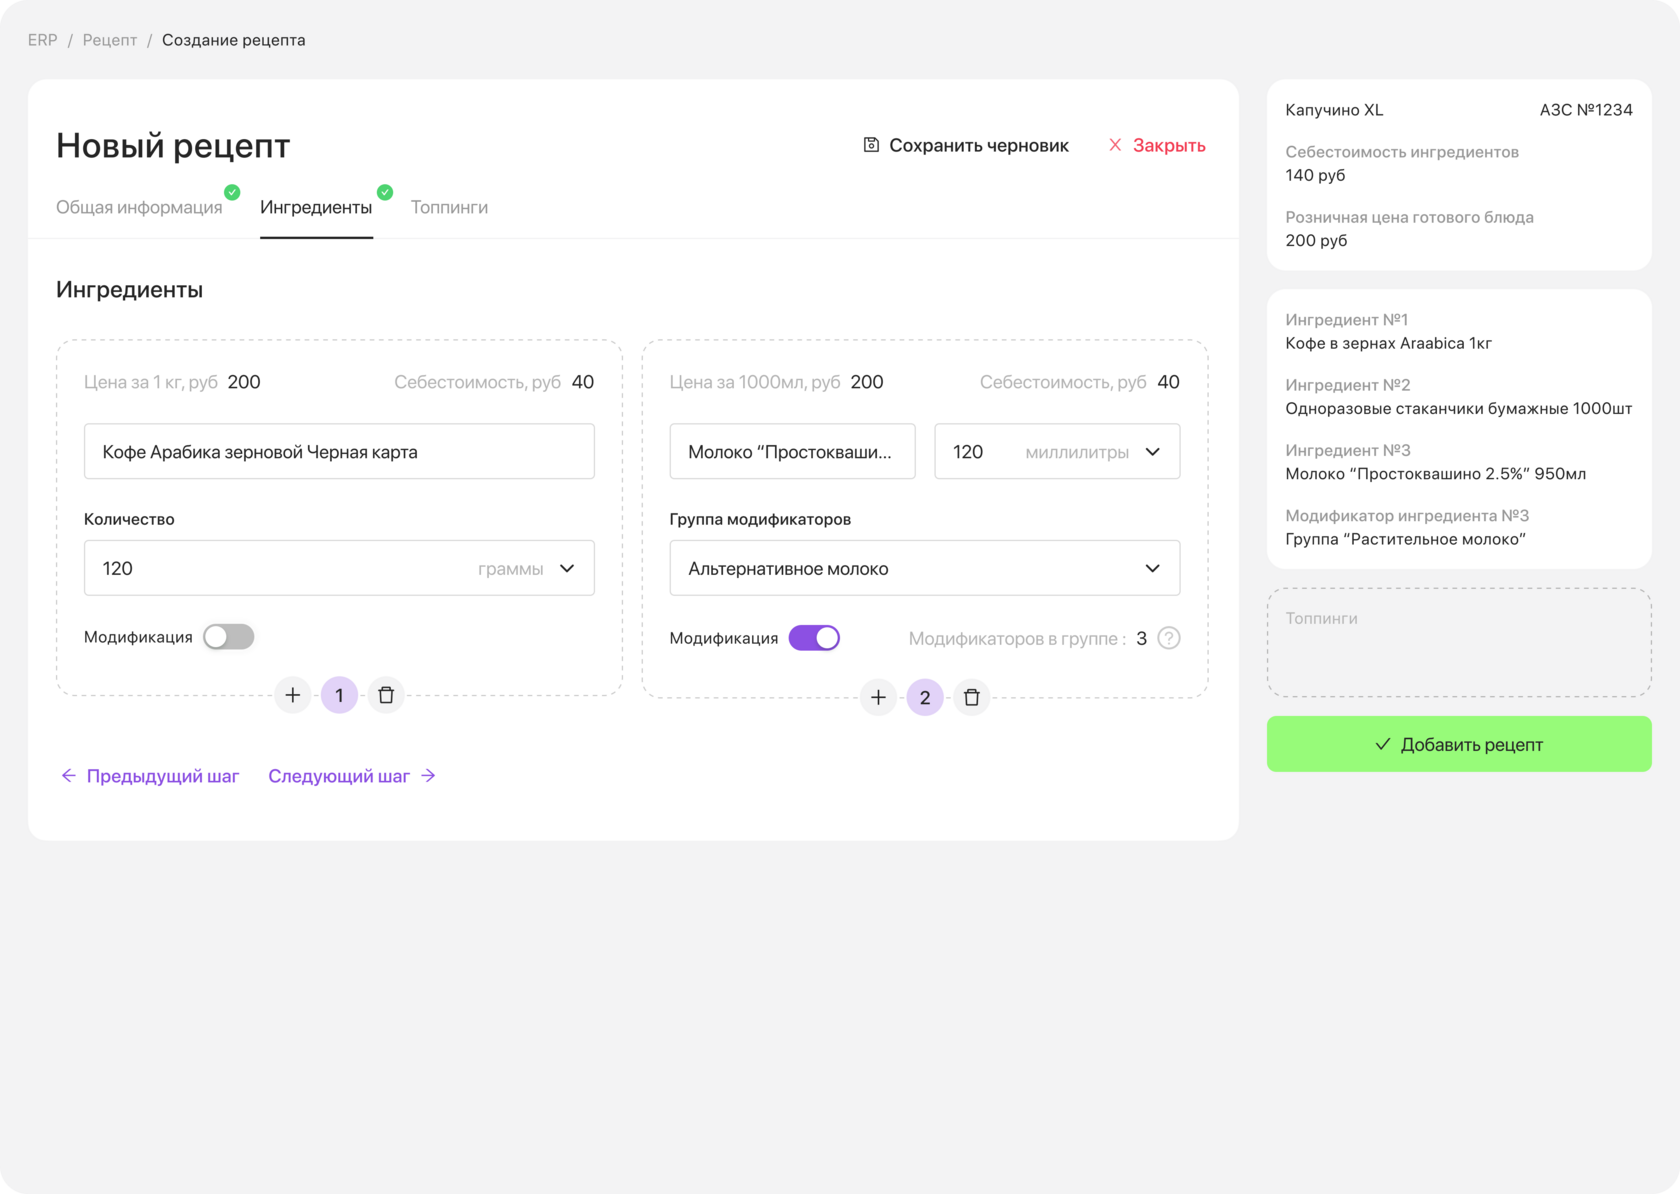Open the миллилитры unit dropdown

(1152, 452)
